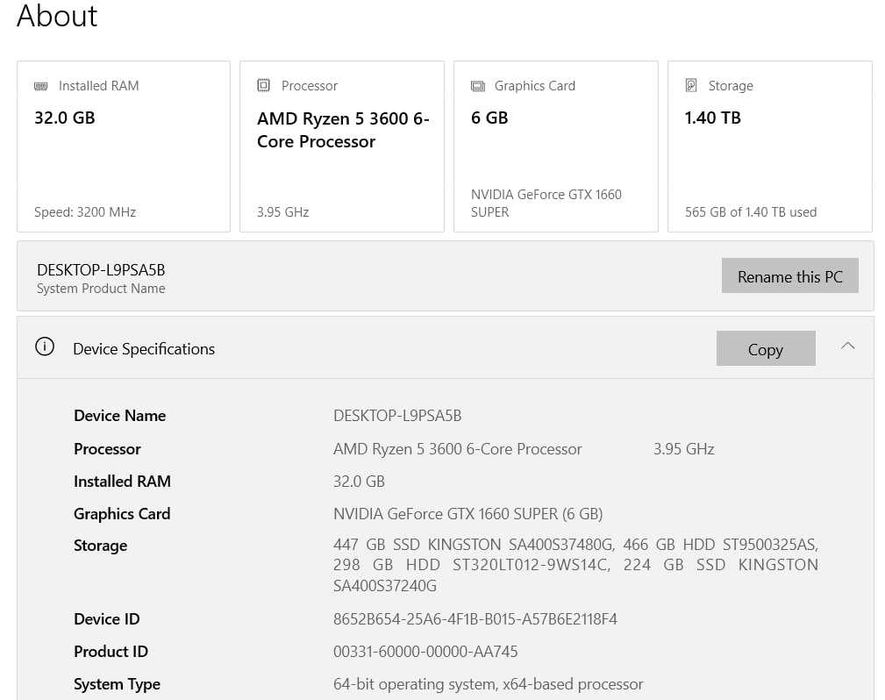Click the Device Specifications header title
885x700 pixels.
point(144,349)
